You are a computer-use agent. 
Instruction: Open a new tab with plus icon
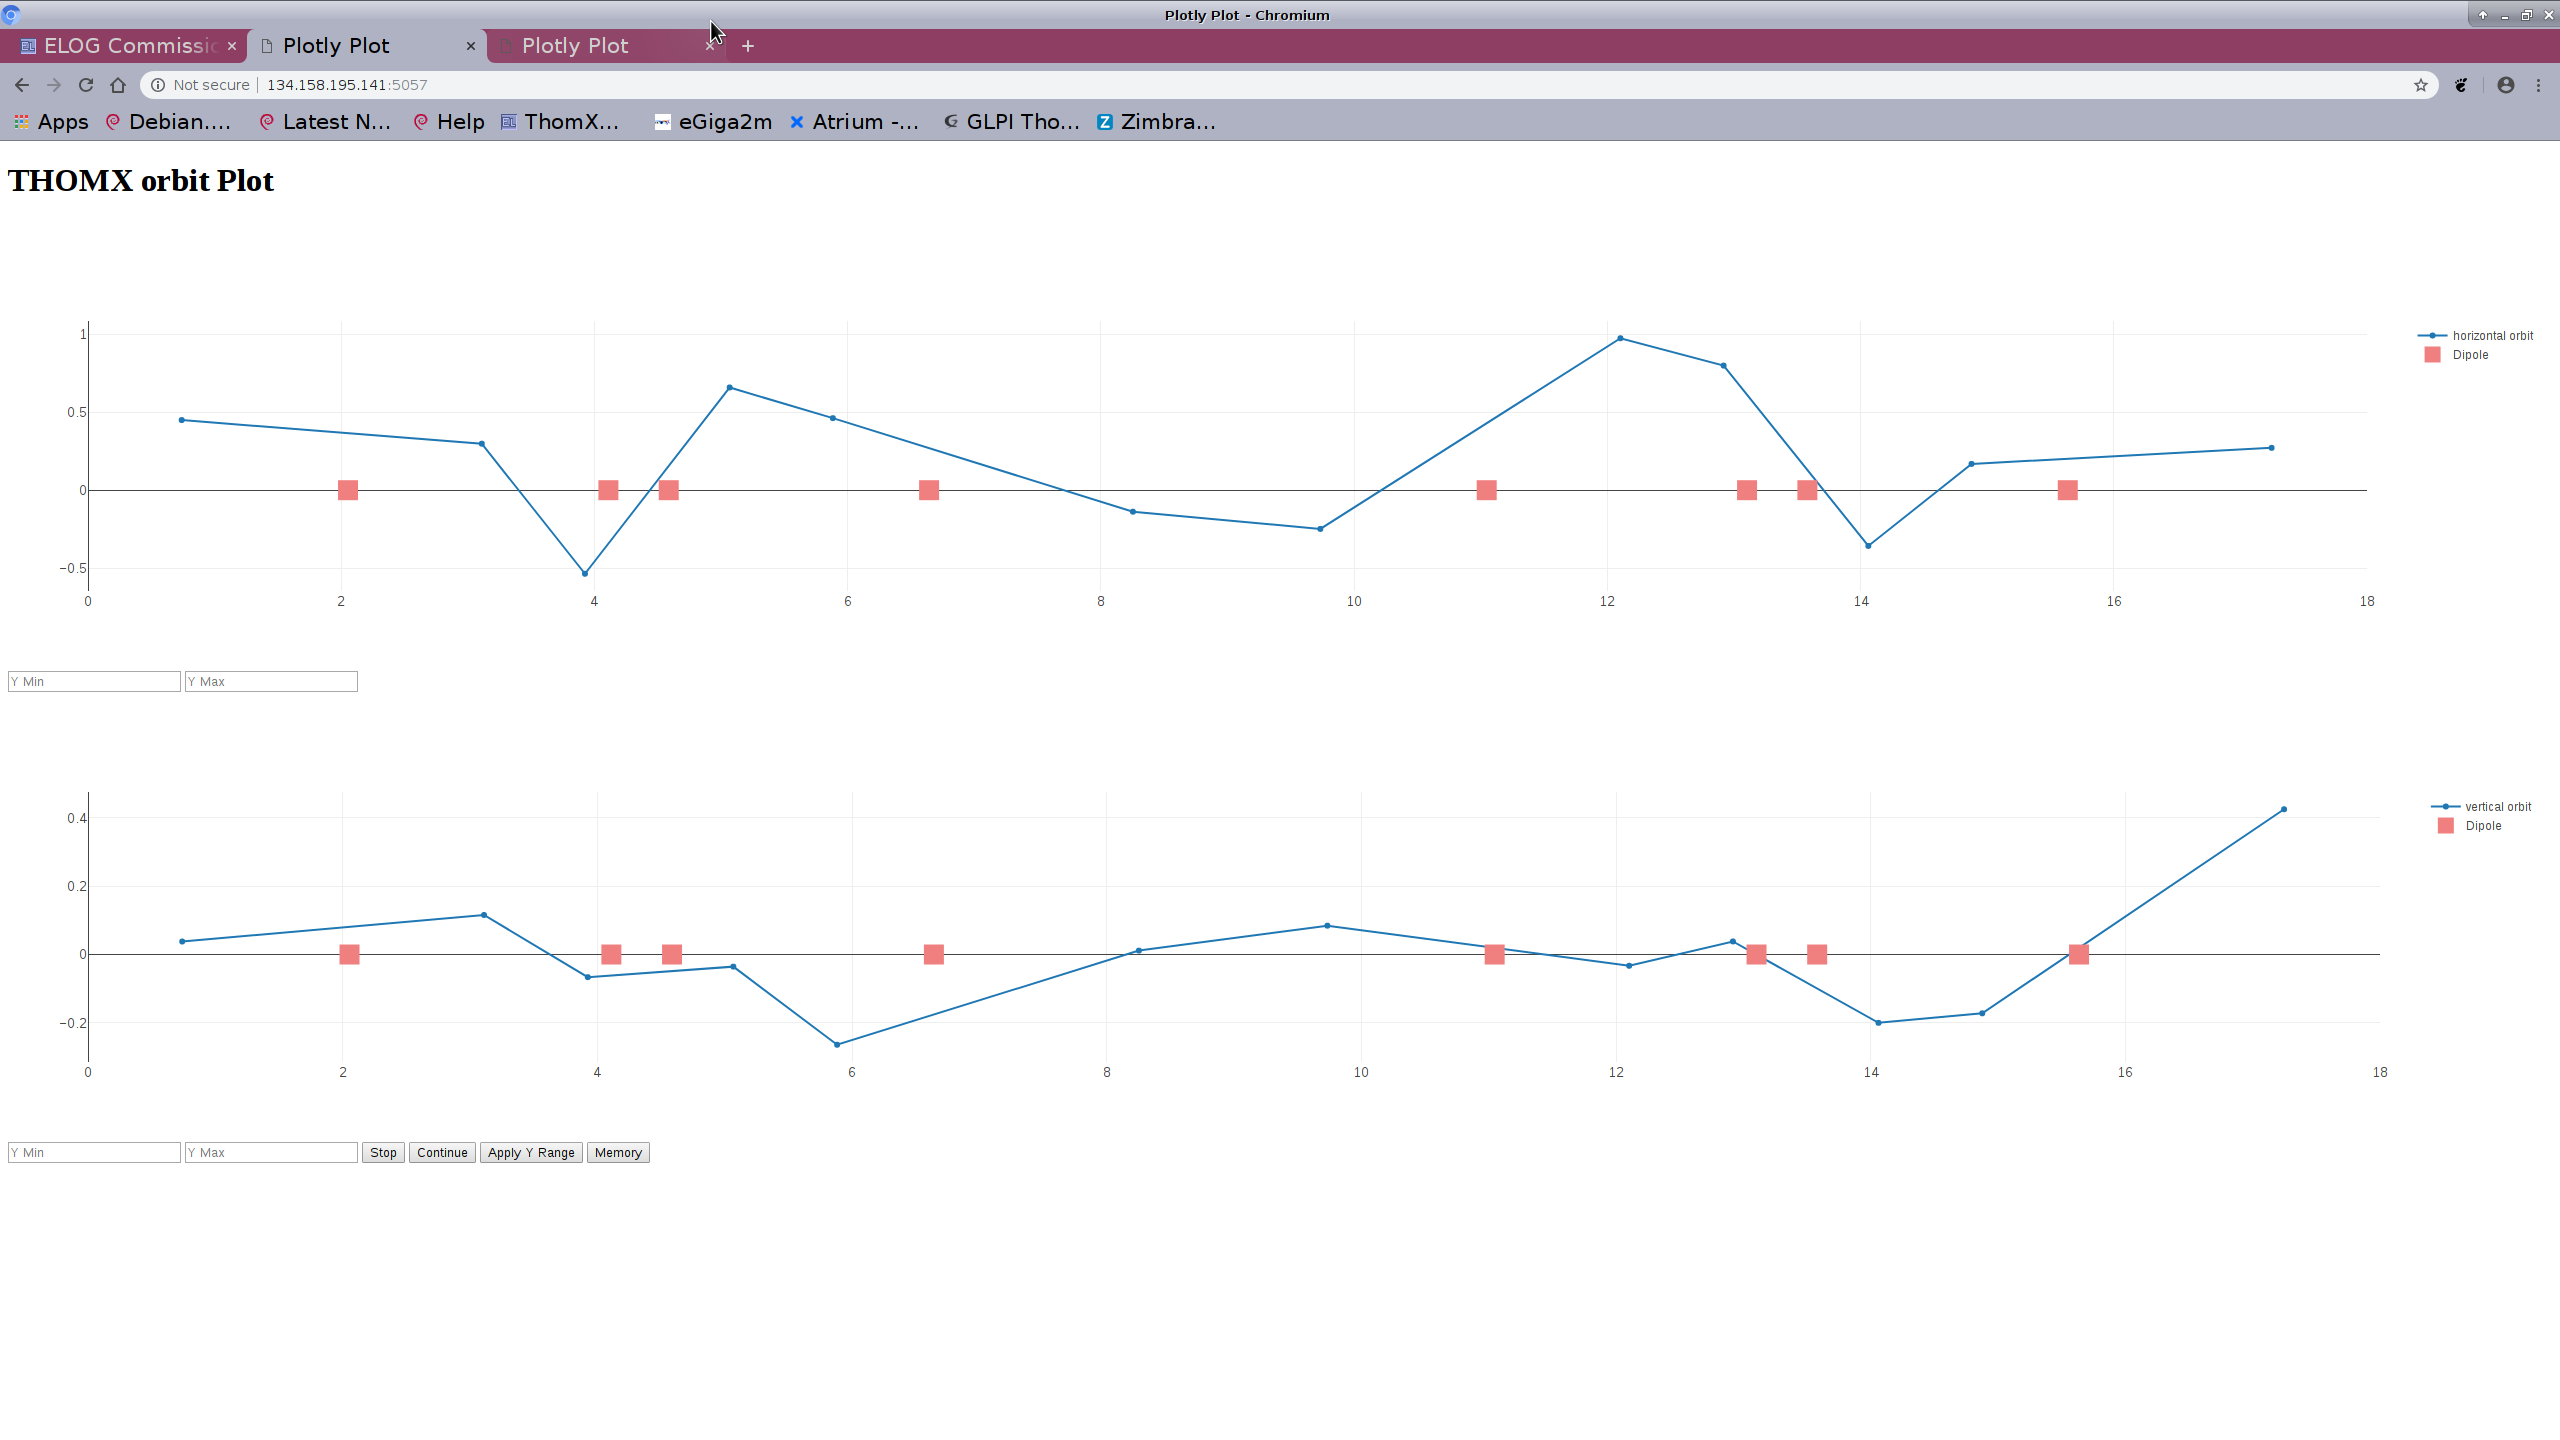pos(747,46)
